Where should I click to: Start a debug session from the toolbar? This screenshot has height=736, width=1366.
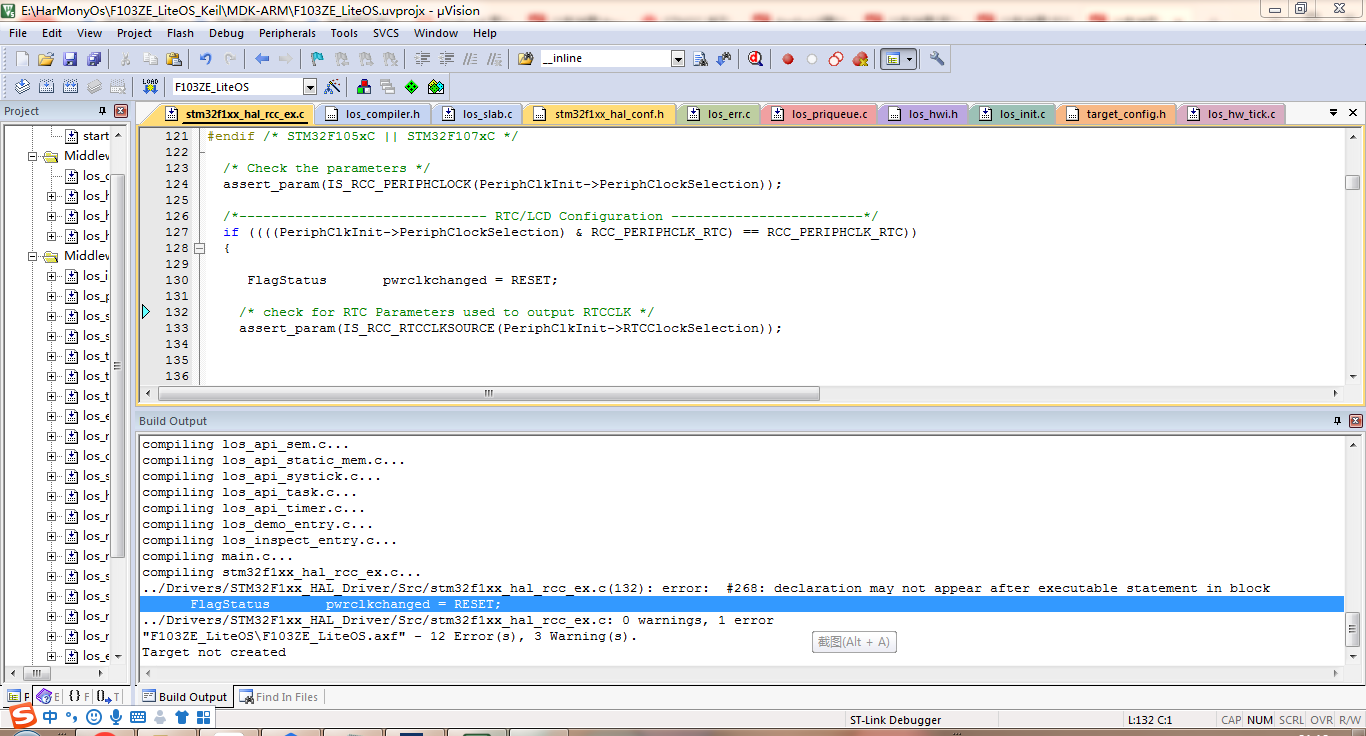757,58
